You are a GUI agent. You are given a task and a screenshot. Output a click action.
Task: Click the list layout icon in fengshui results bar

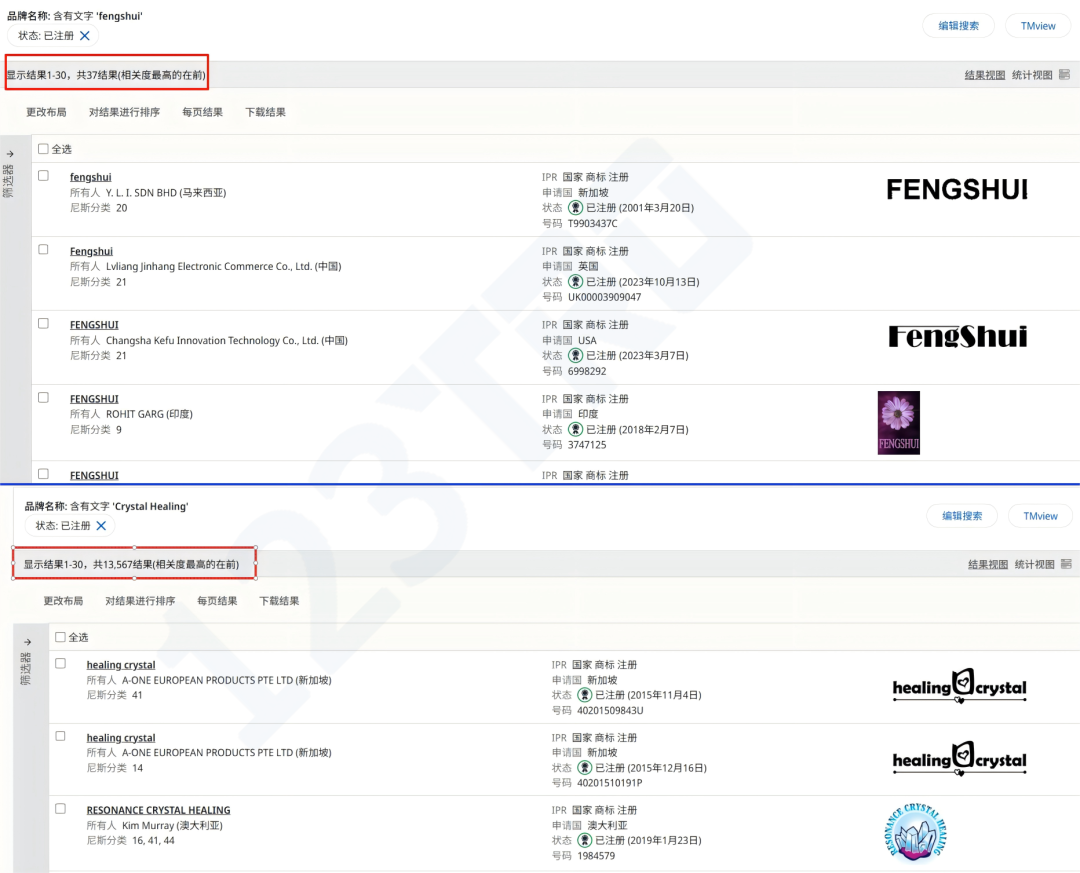point(1064,74)
